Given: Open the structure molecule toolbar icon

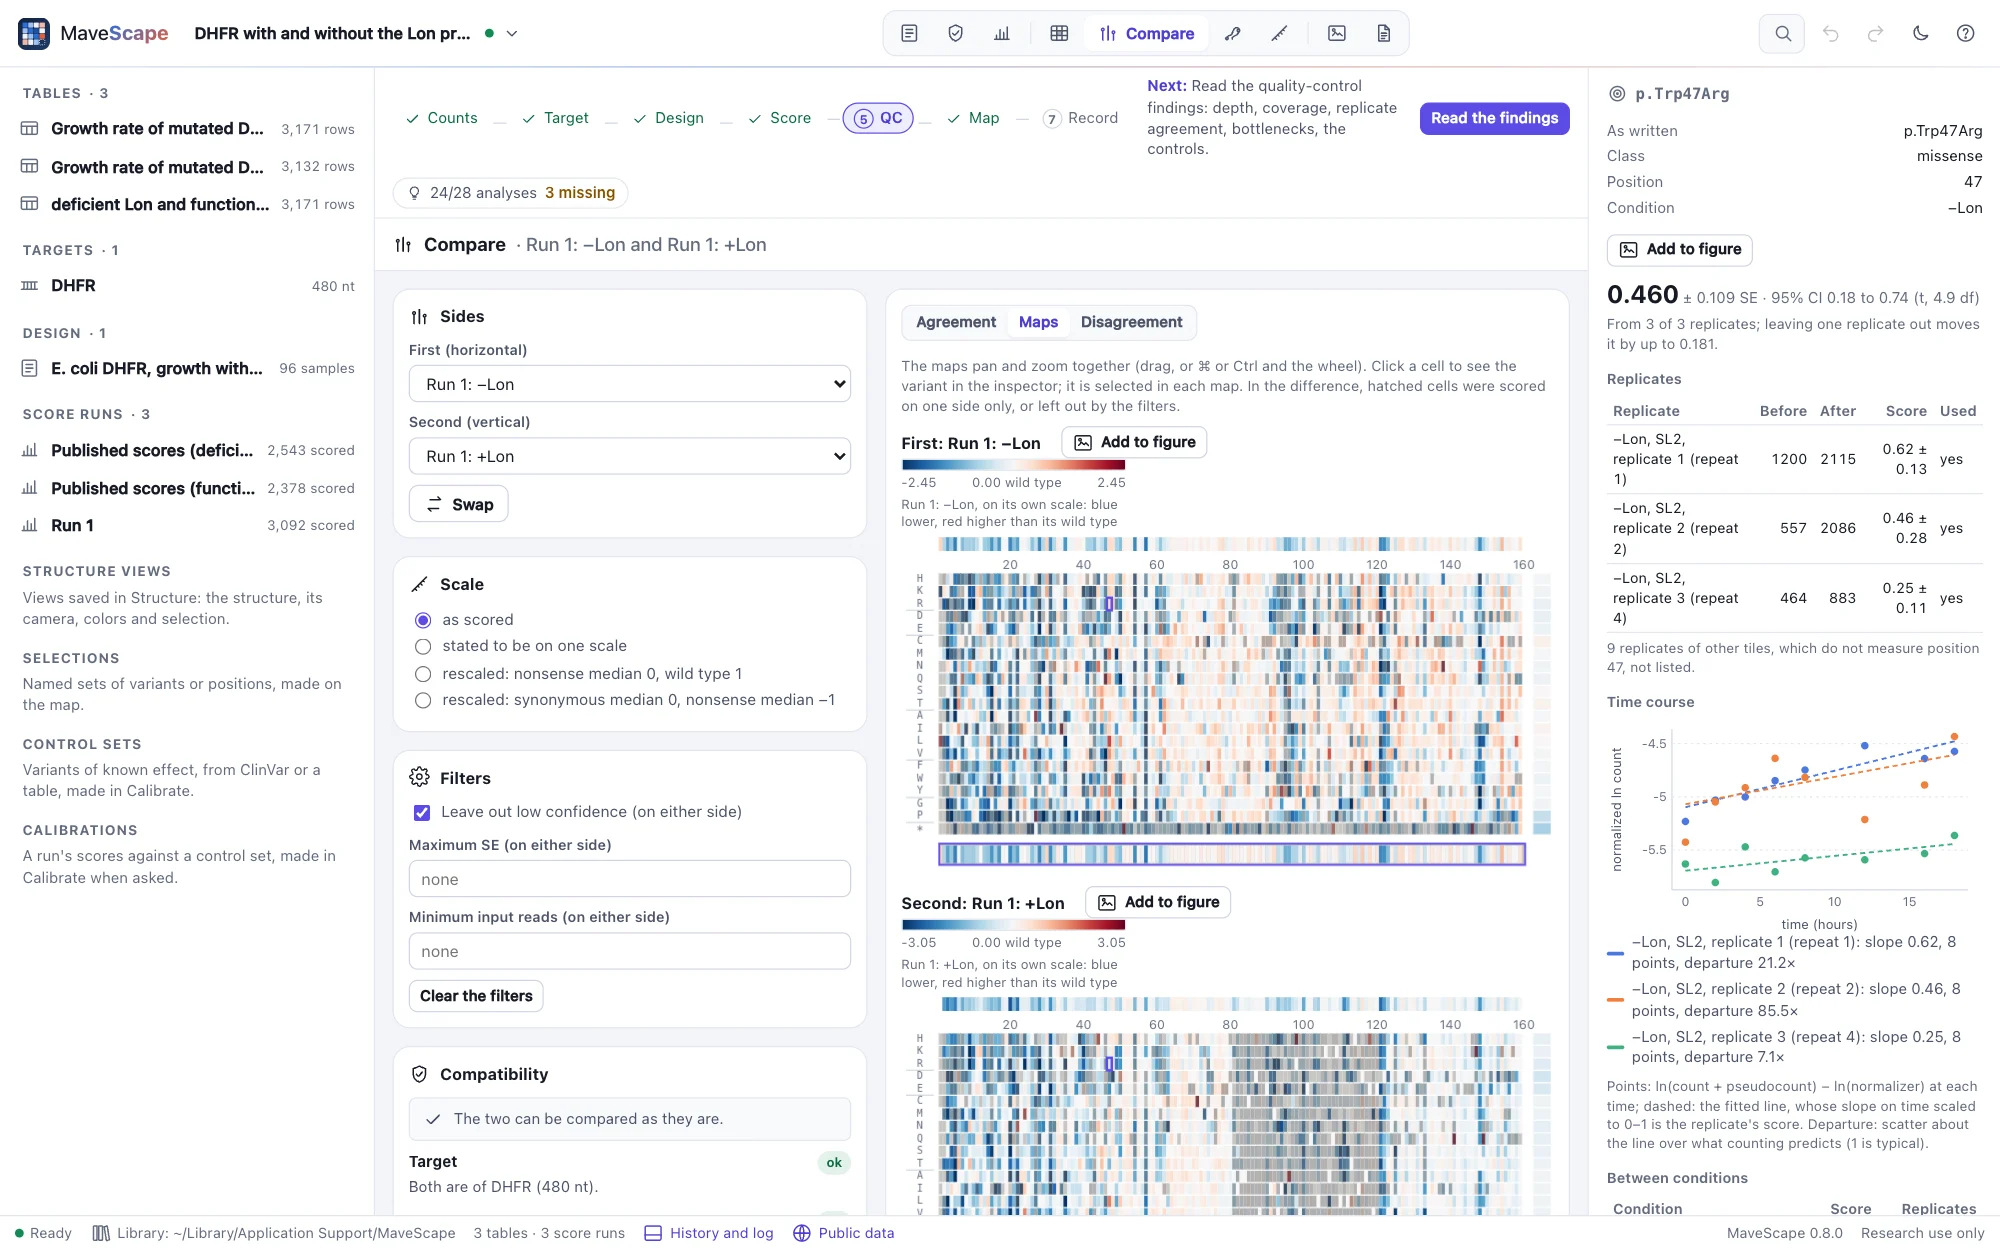Looking at the screenshot, I should pos(1233,34).
